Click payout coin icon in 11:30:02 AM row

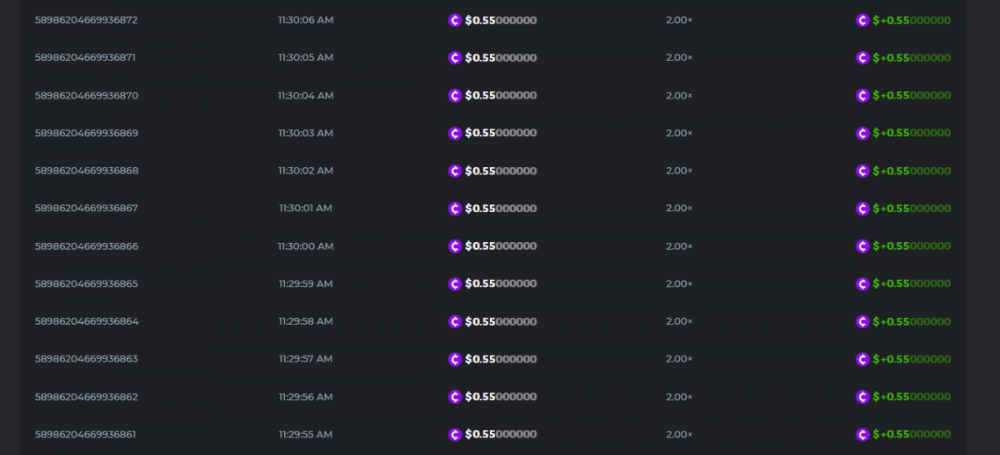pos(862,171)
